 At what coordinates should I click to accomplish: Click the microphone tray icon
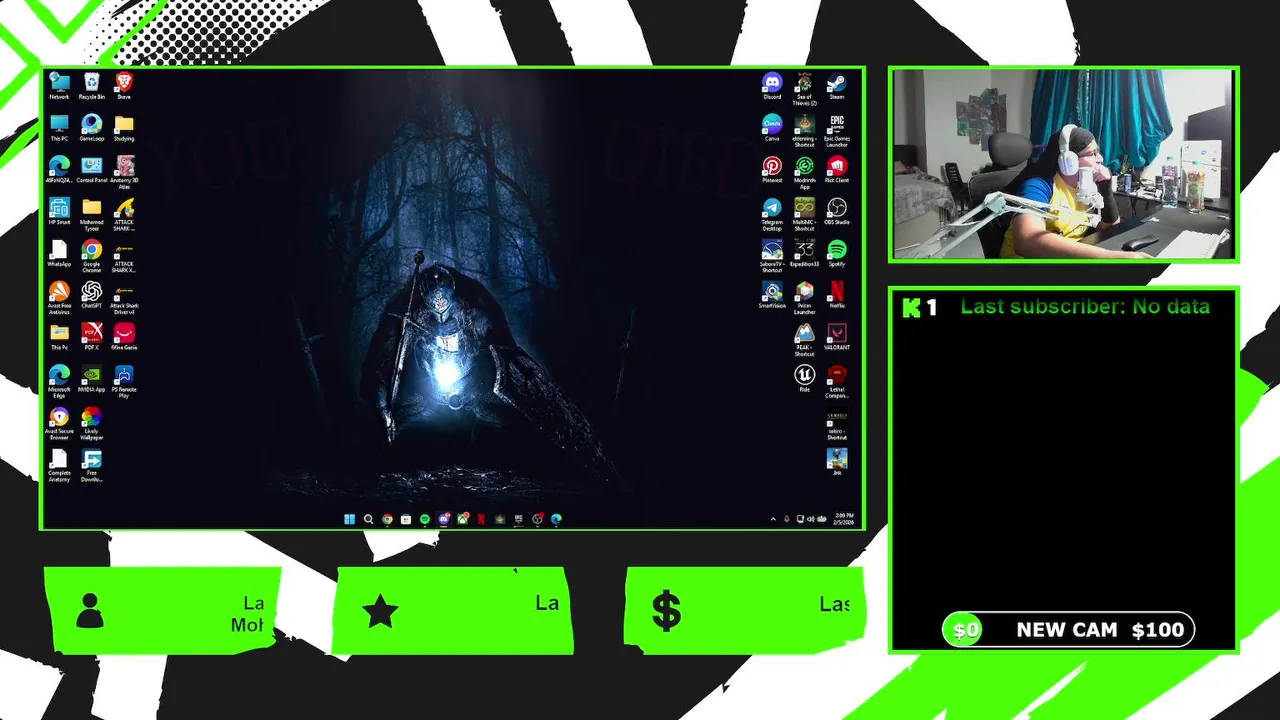click(x=787, y=519)
